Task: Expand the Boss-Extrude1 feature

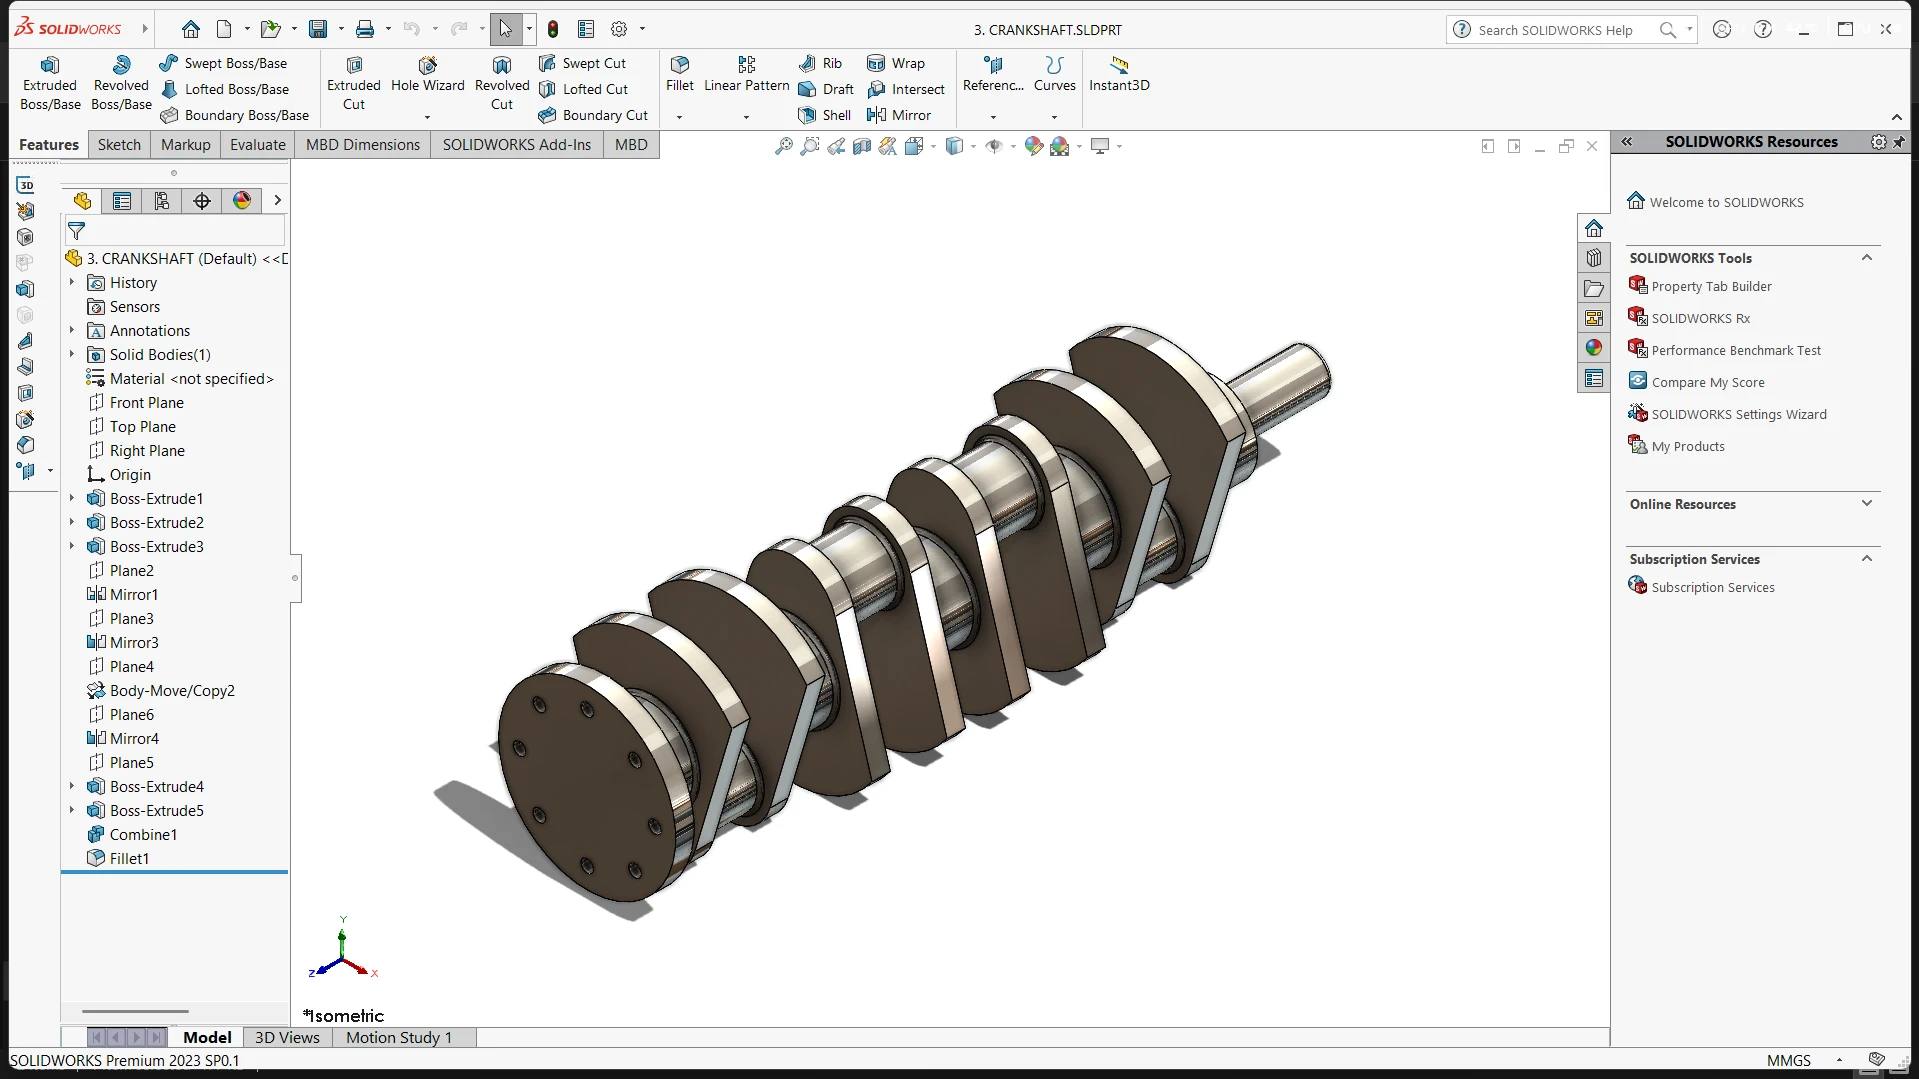Action: click(72, 498)
